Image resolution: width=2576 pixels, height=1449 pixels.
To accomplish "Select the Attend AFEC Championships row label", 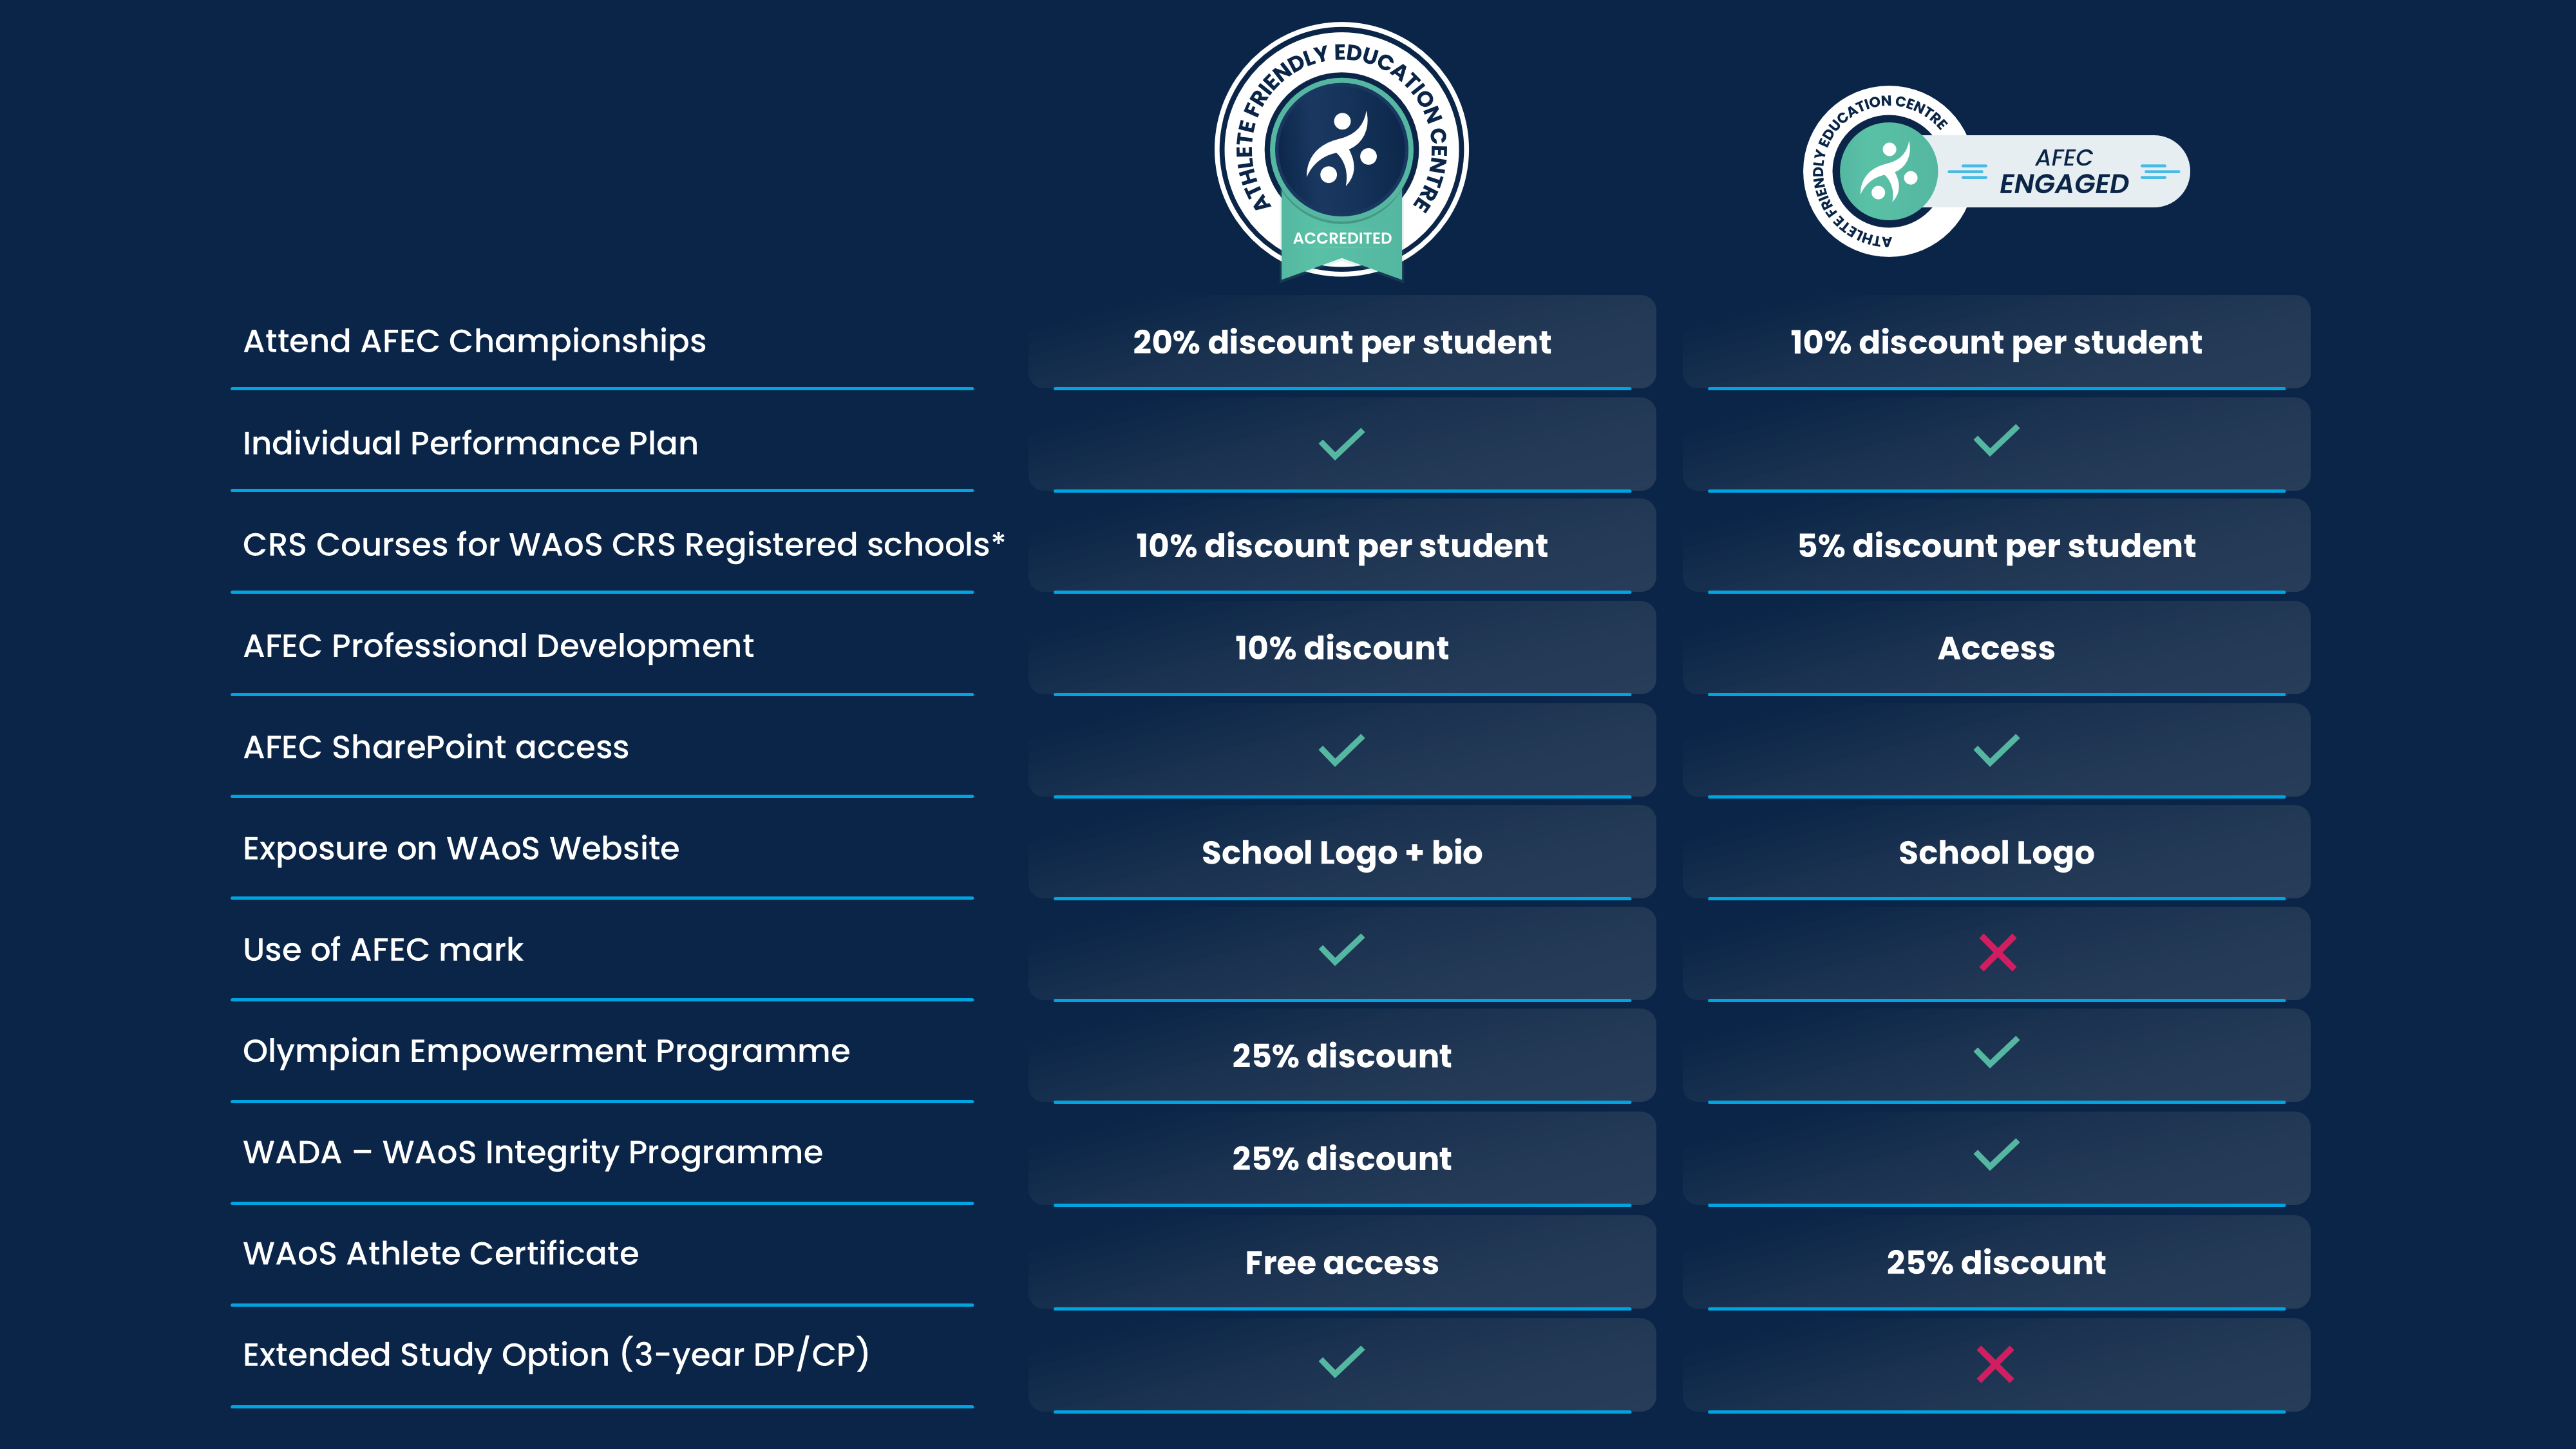I will click(474, 341).
